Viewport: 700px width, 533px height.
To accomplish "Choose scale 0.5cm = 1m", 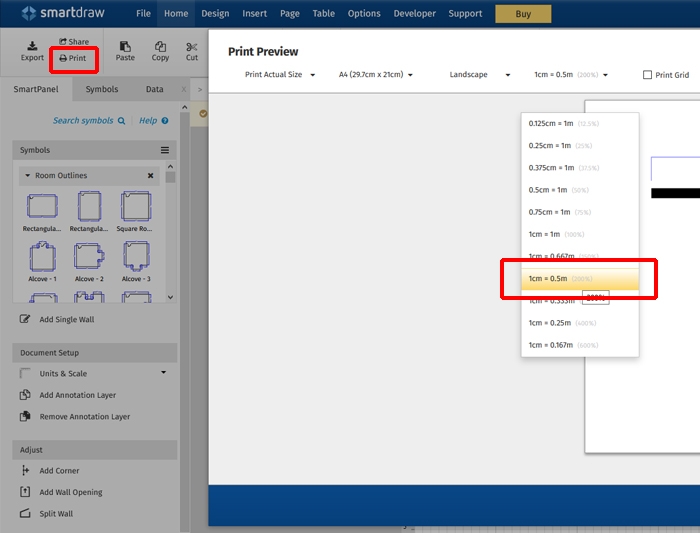I will (580, 190).
